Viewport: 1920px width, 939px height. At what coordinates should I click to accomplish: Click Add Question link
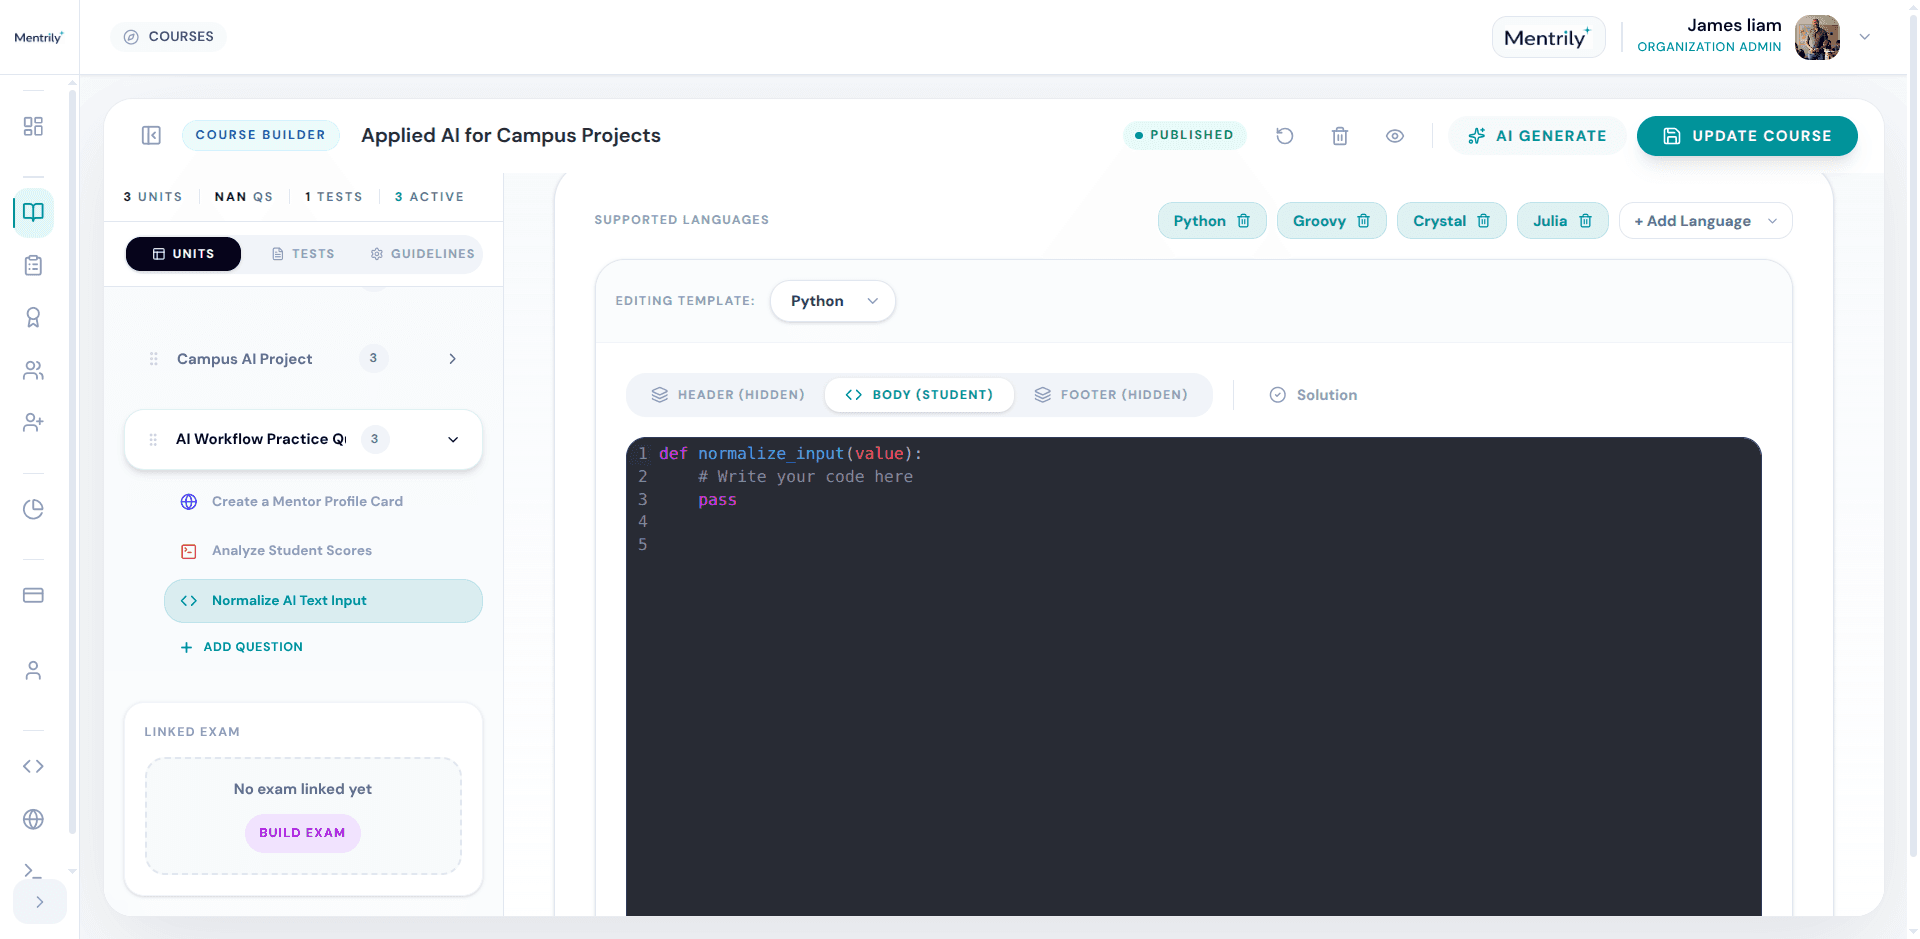coord(242,647)
